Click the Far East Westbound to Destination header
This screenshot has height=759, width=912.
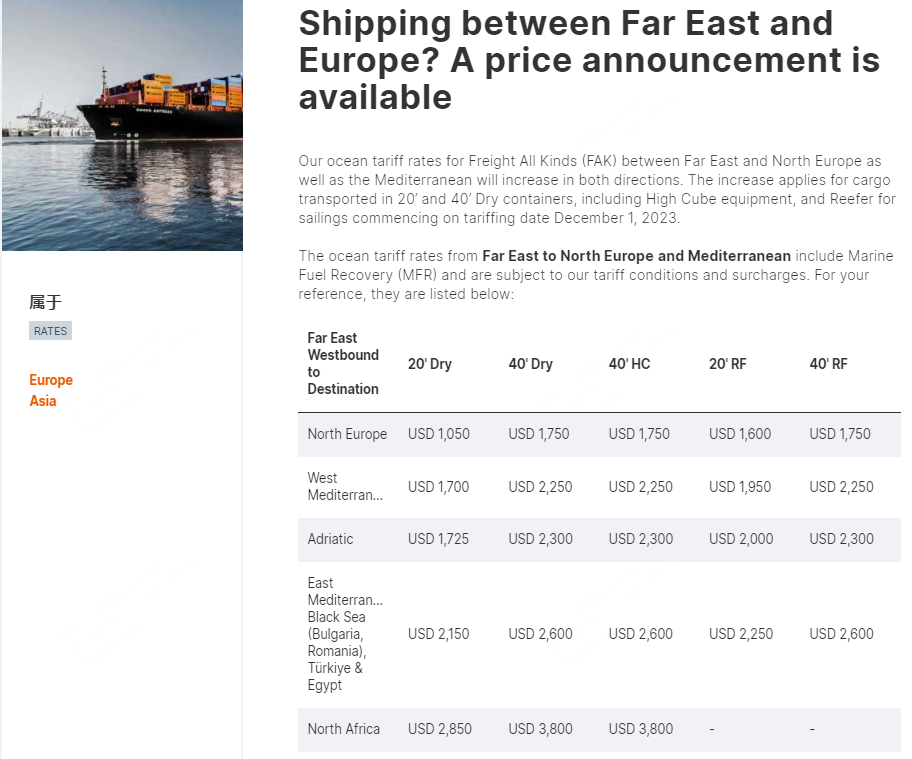[343, 363]
